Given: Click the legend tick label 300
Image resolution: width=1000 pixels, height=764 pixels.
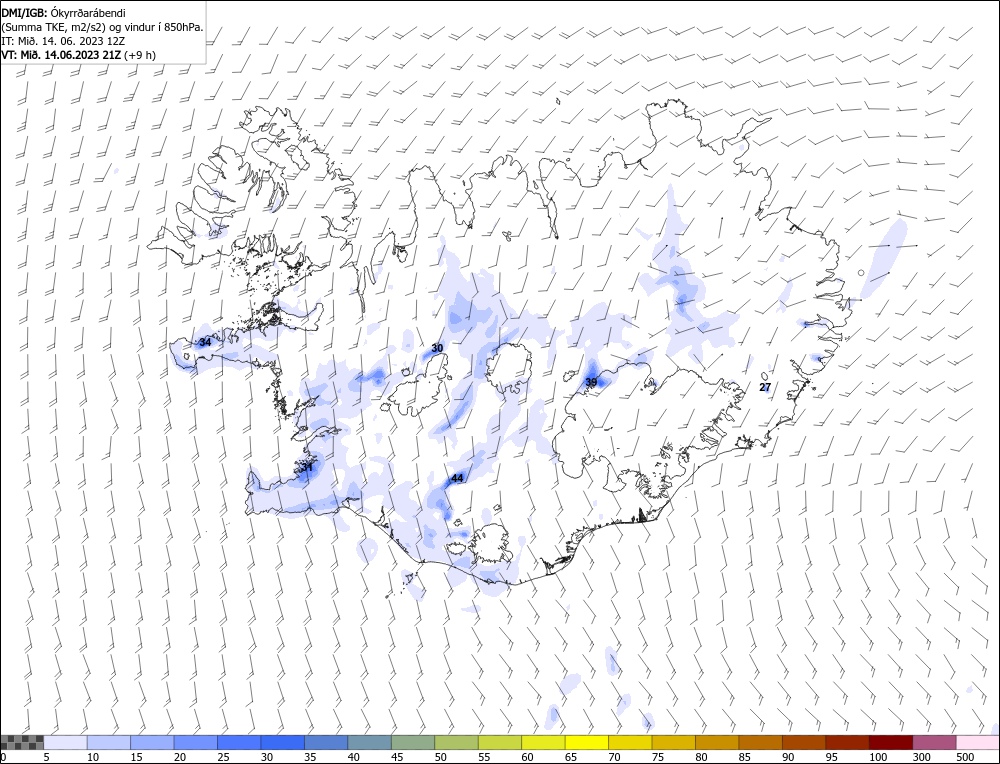Looking at the screenshot, I should [x=922, y=757].
